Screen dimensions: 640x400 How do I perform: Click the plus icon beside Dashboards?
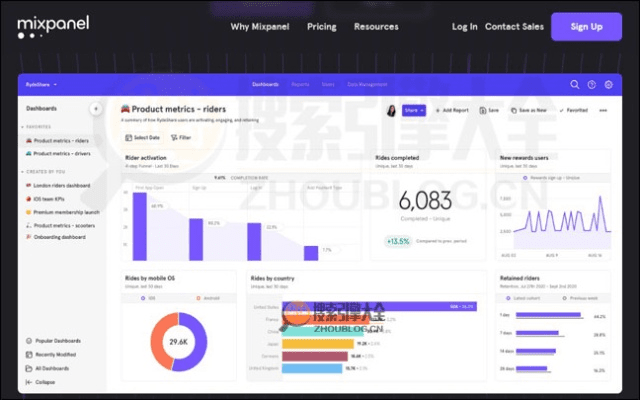coord(96,108)
